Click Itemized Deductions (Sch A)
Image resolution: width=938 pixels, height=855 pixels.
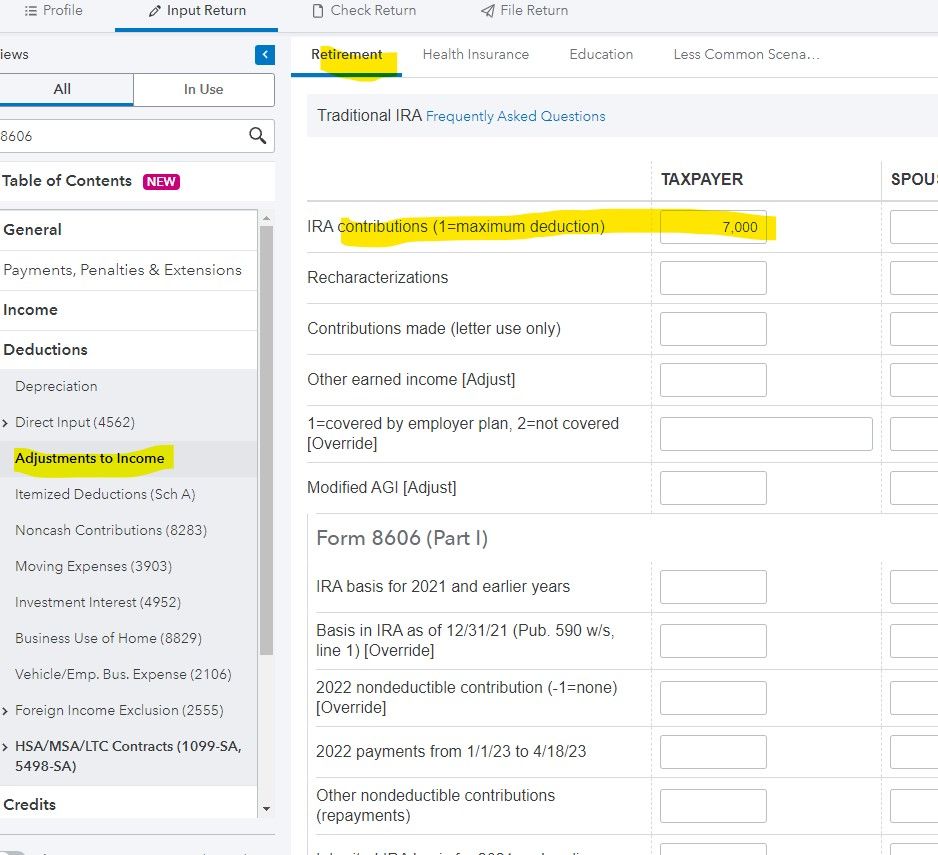coord(105,494)
